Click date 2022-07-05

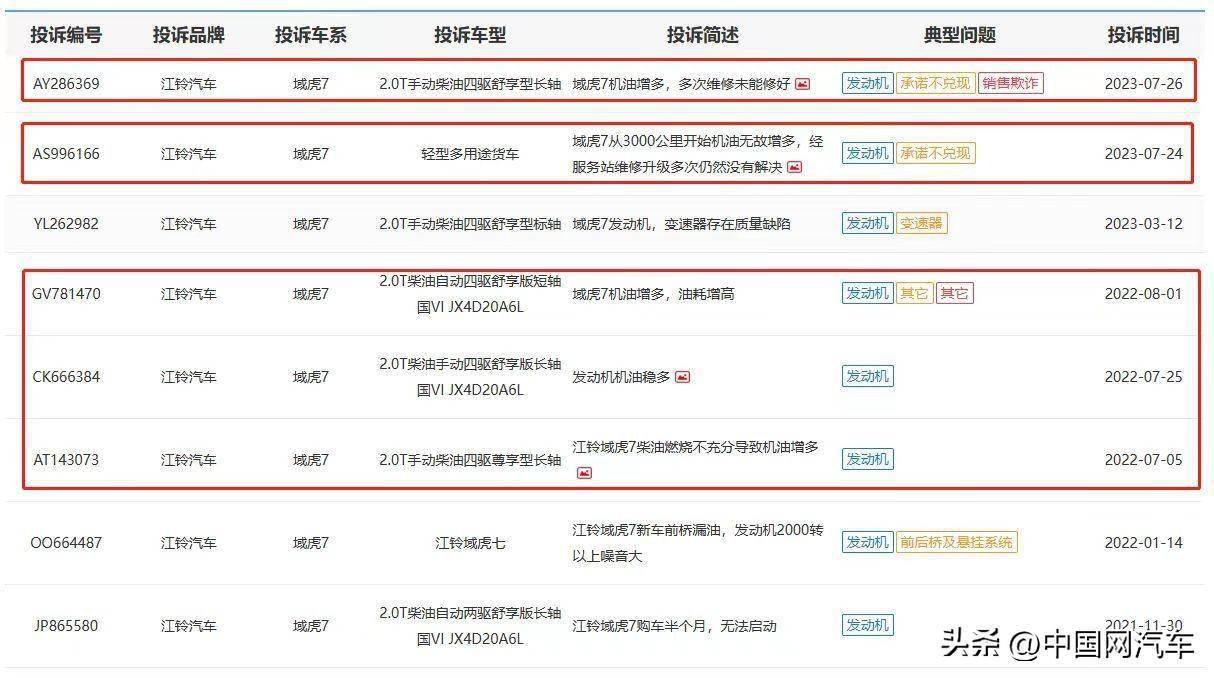point(1143,460)
